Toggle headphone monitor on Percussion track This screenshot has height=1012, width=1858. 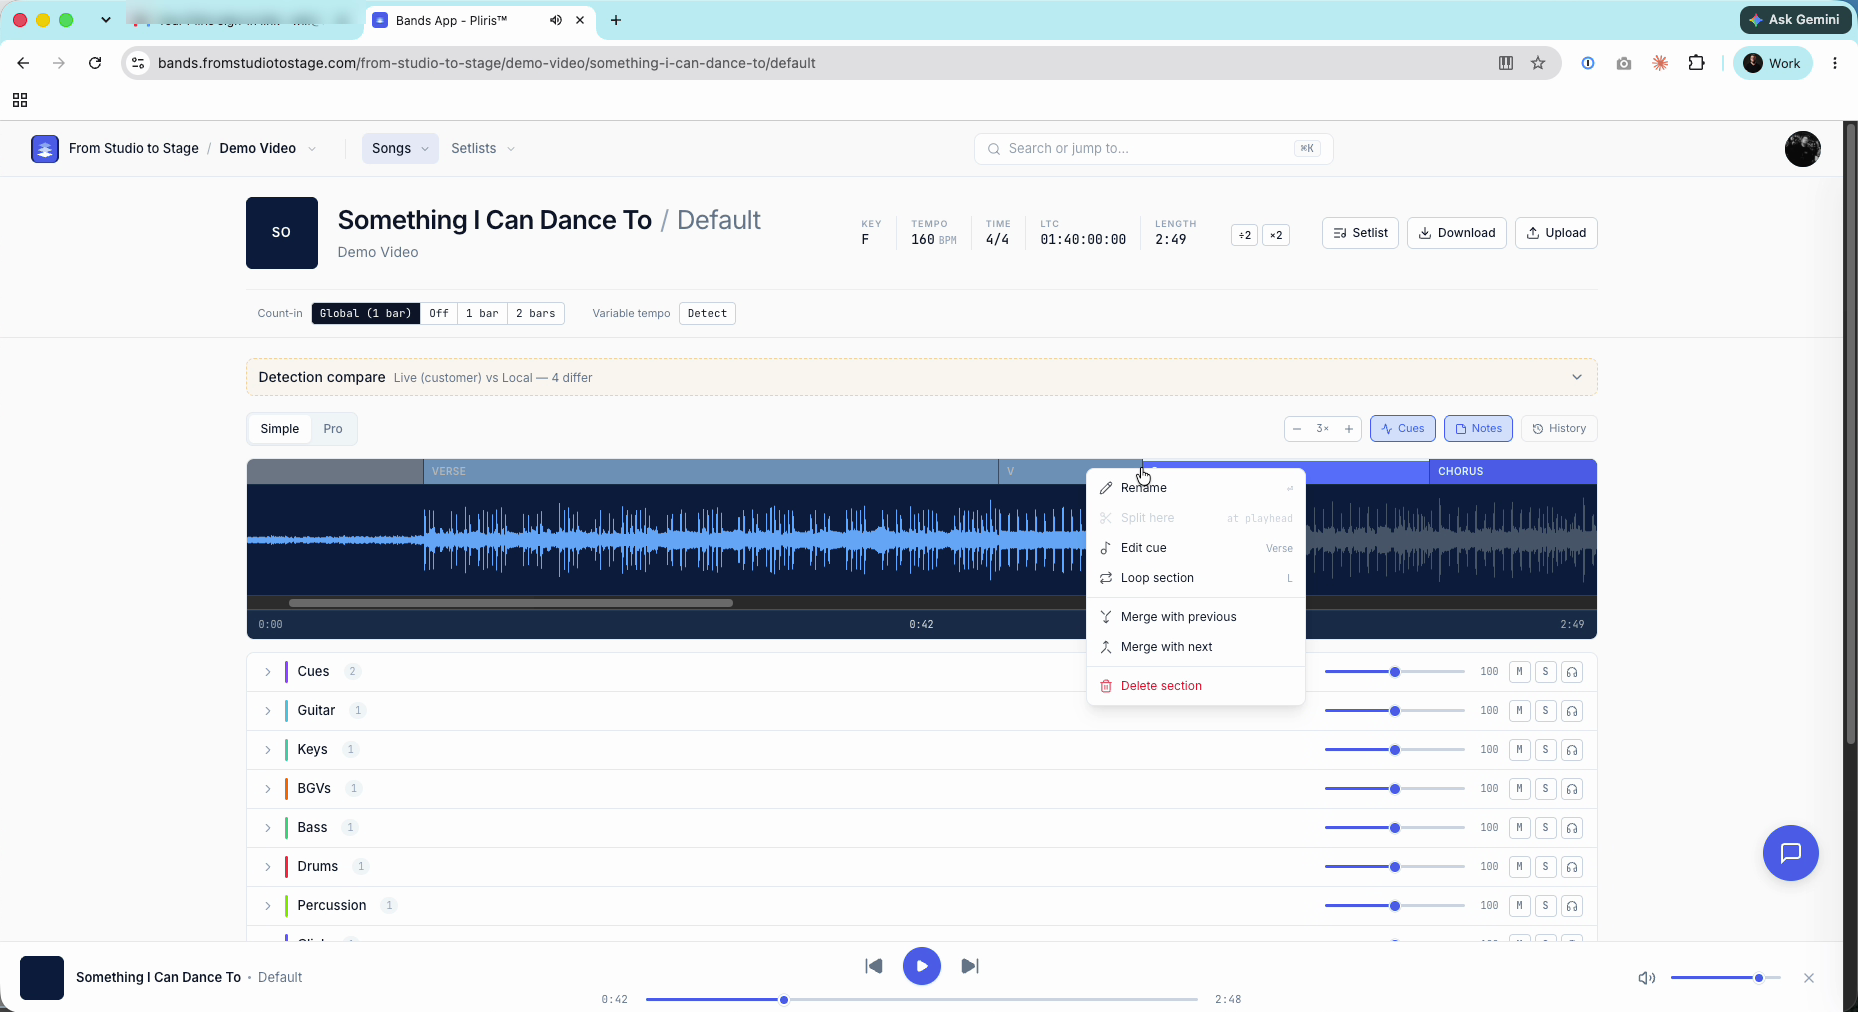[1572, 906]
